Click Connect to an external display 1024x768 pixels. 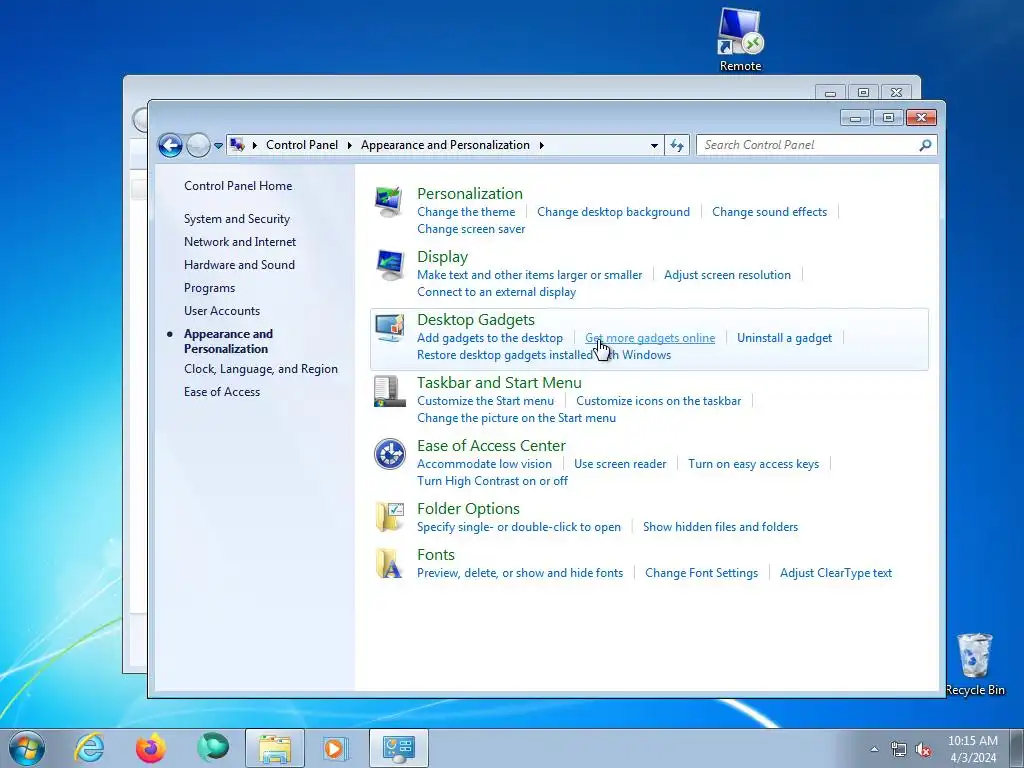click(x=496, y=292)
